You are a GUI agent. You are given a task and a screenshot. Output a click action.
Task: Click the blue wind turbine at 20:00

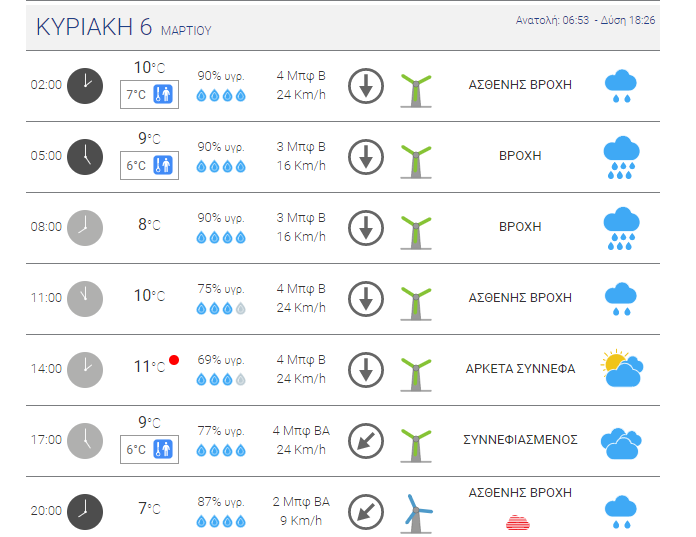pyautogui.click(x=416, y=513)
